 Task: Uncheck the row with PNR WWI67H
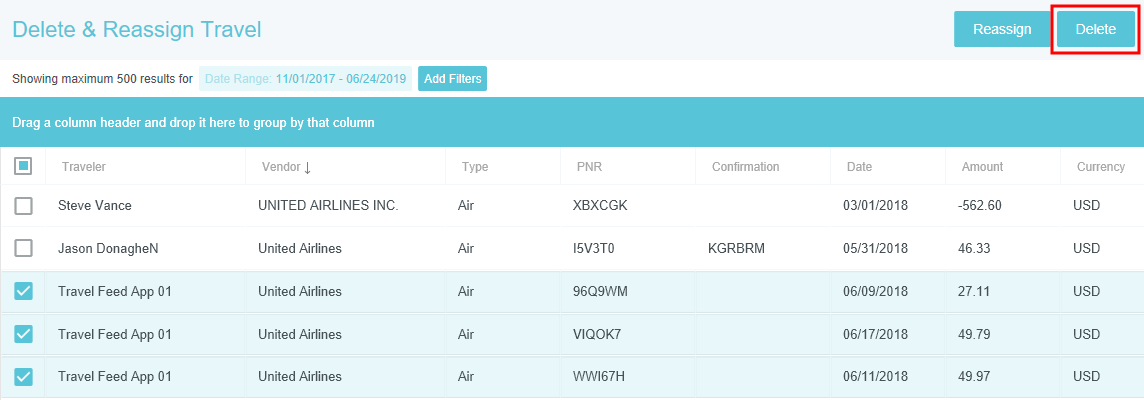(23, 377)
